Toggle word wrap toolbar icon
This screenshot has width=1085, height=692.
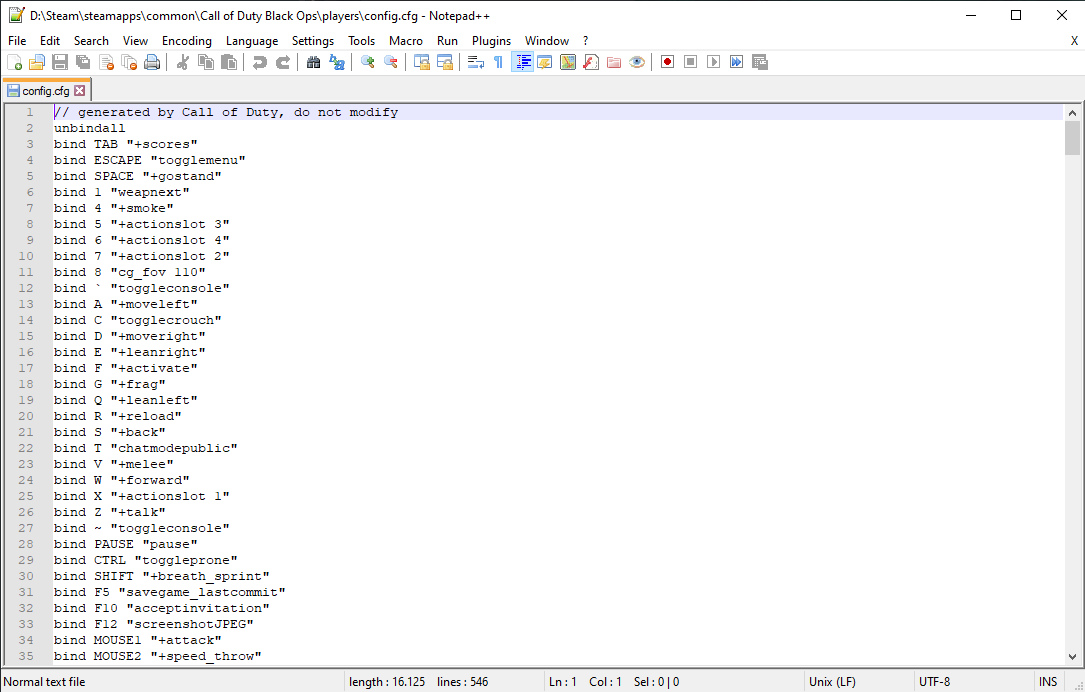475,62
